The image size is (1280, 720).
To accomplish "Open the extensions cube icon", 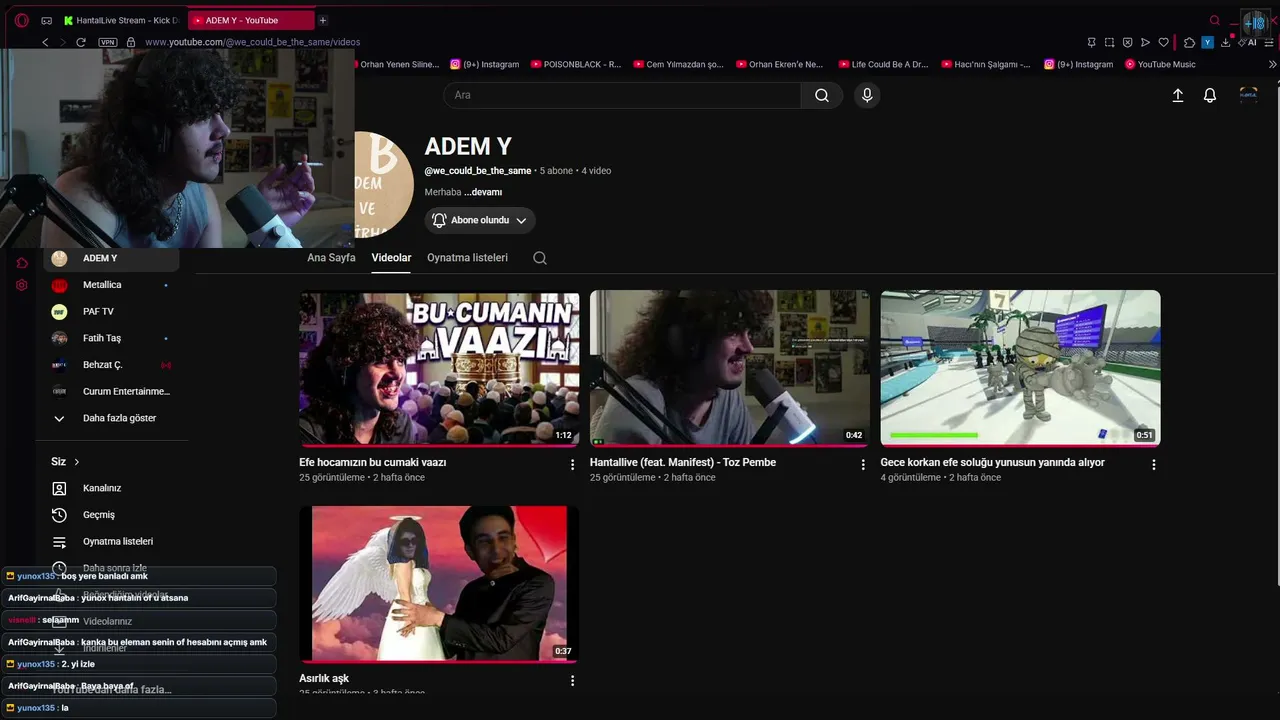I will (1189, 42).
